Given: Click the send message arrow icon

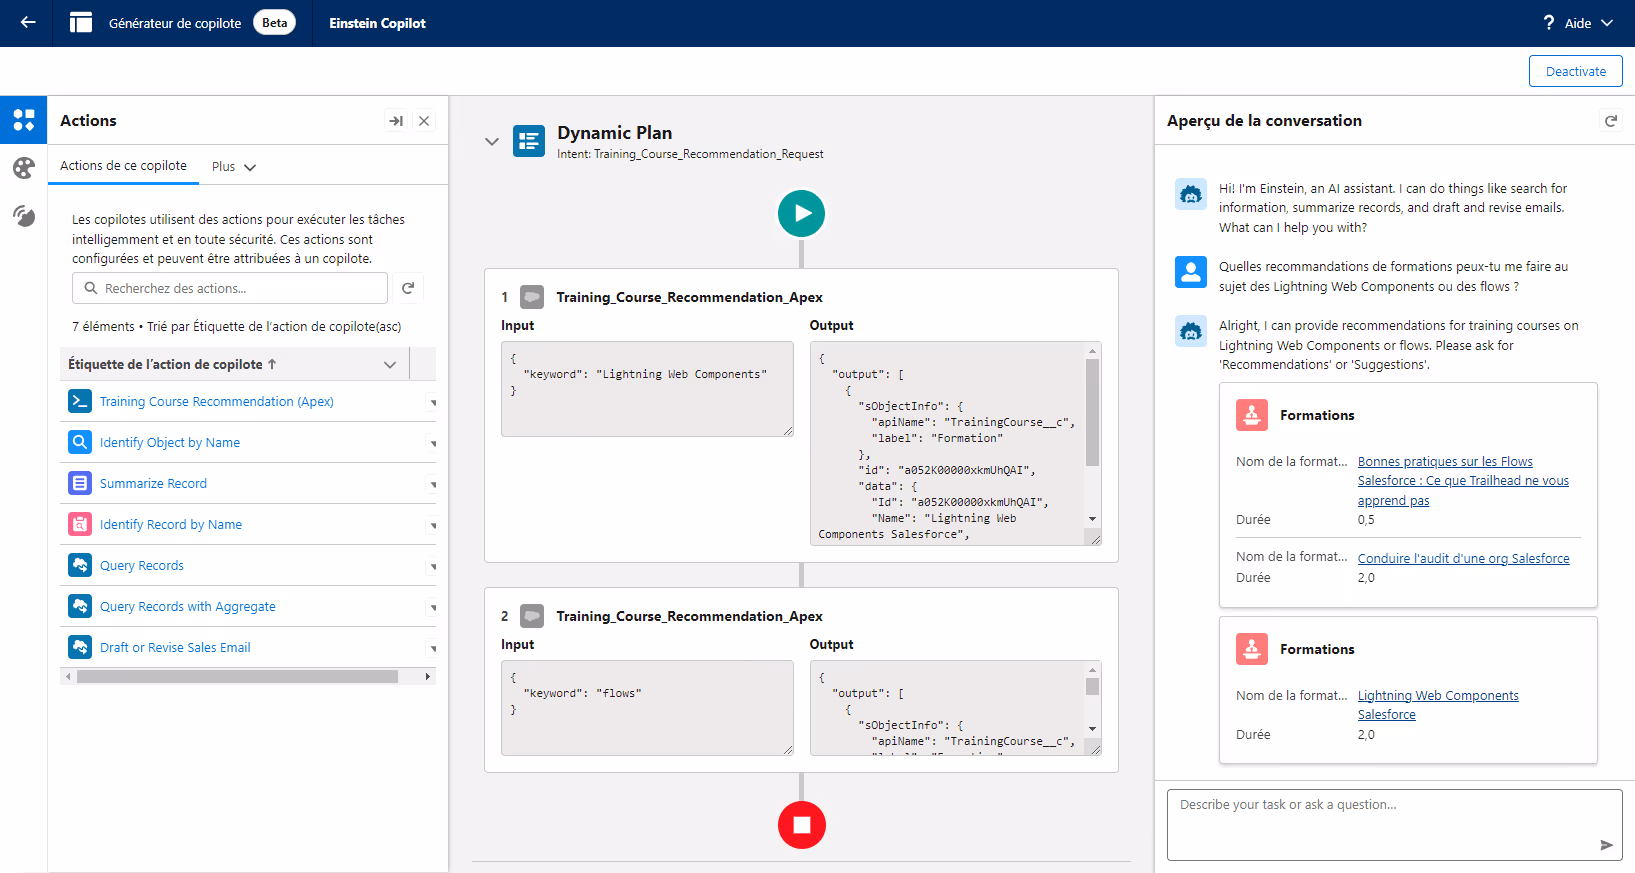Looking at the screenshot, I should (x=1606, y=845).
